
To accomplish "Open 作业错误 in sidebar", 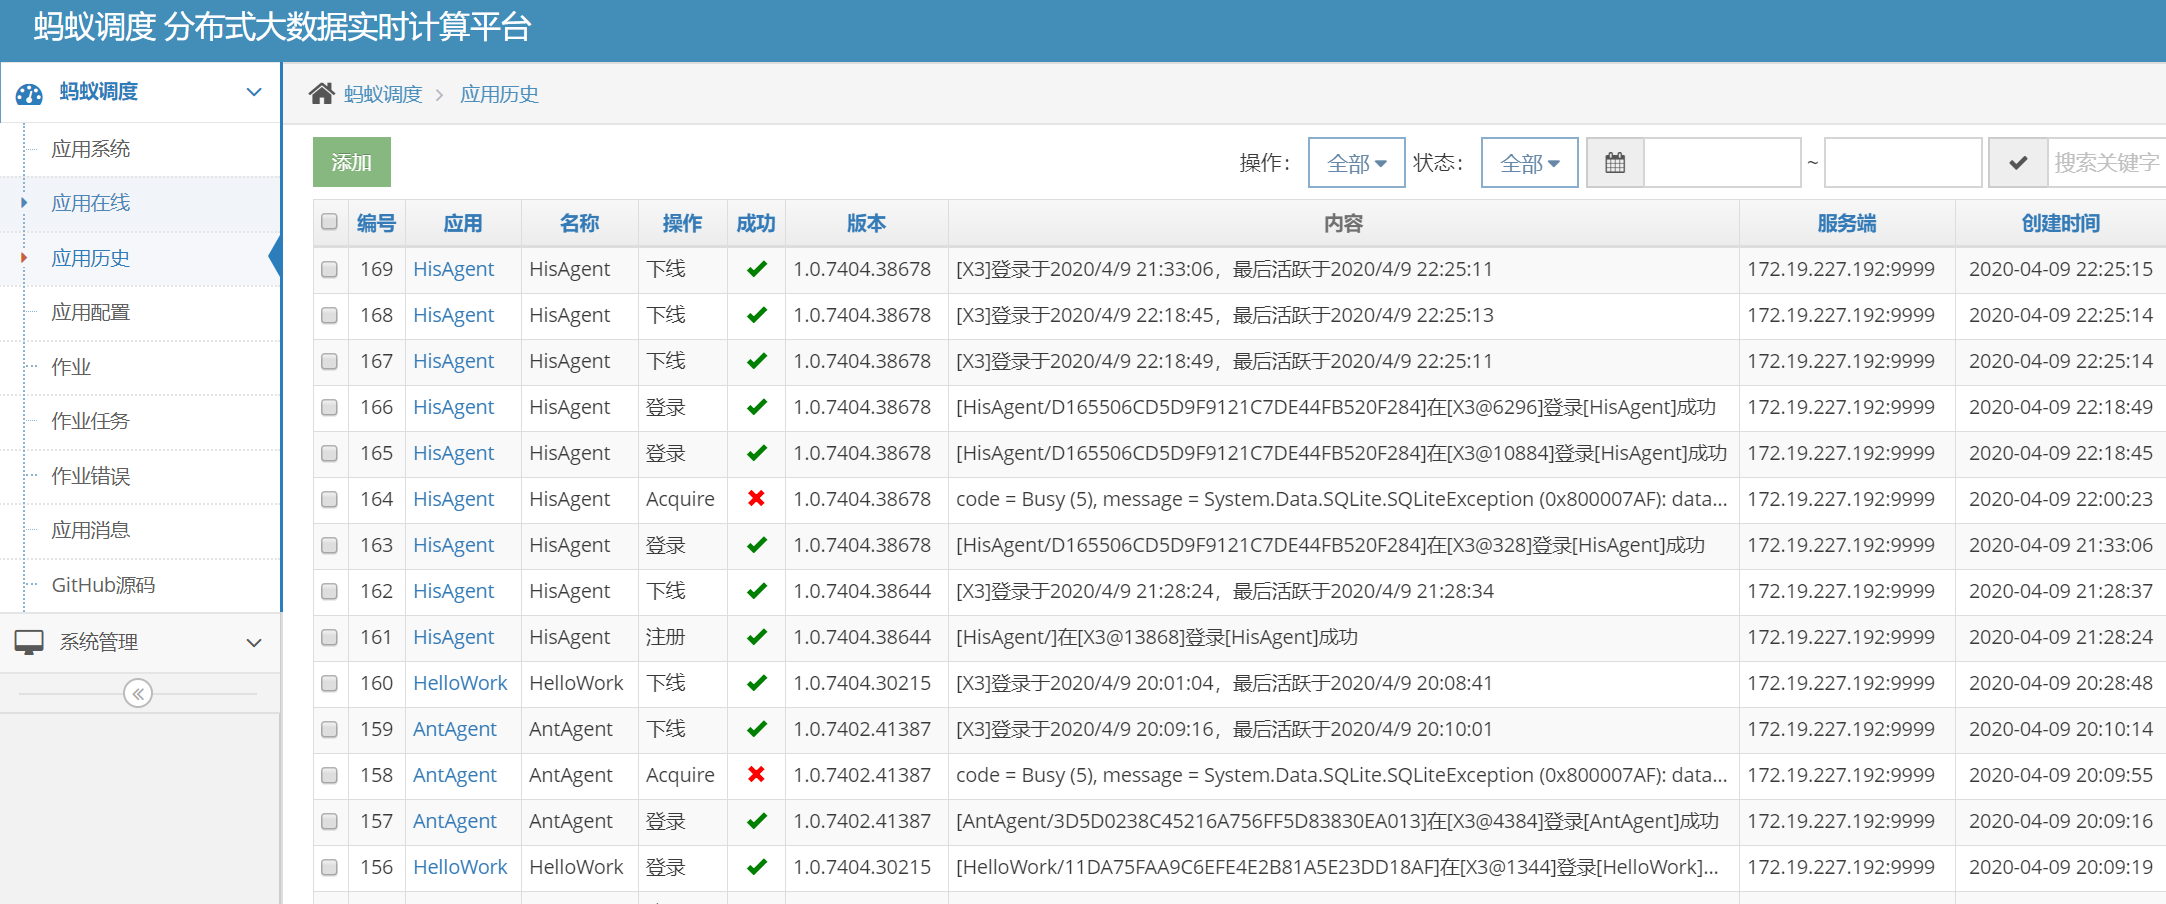I will [x=91, y=476].
